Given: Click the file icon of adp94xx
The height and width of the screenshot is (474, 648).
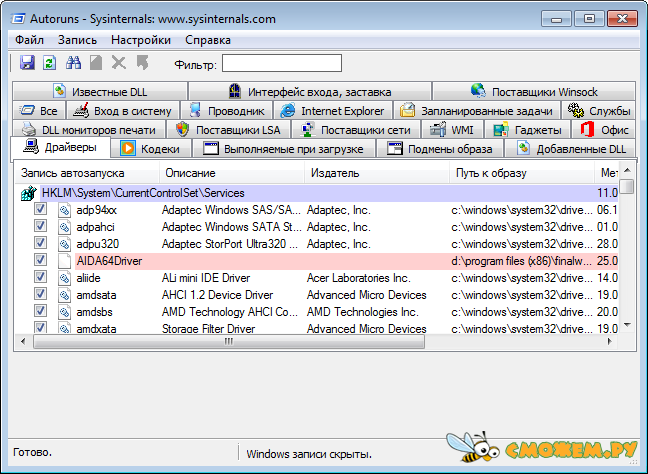Looking at the screenshot, I should [x=64, y=210].
